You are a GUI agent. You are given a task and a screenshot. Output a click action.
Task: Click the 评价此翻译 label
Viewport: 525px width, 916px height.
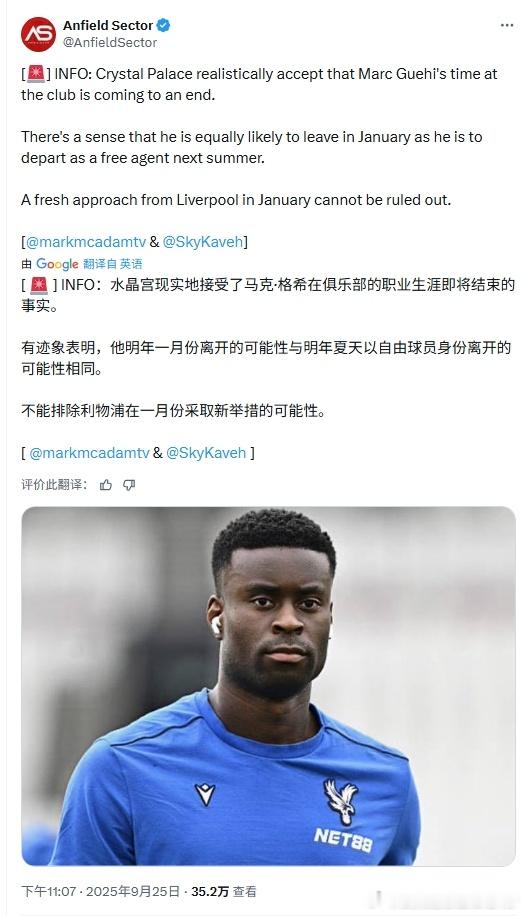coord(54,485)
